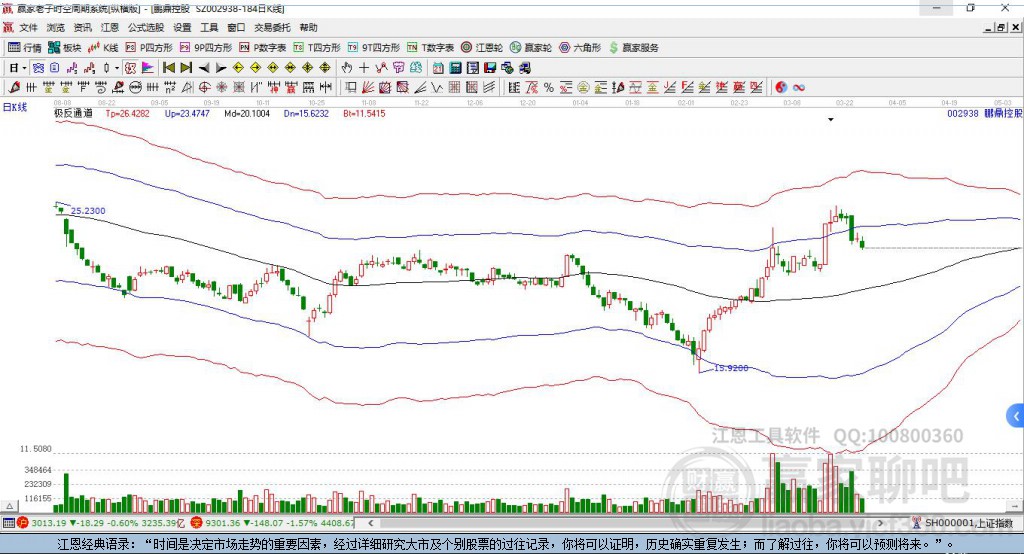1024x554 pixels.
Task: Toggle the highlighted blue grid chart mode
Action: tap(39, 67)
